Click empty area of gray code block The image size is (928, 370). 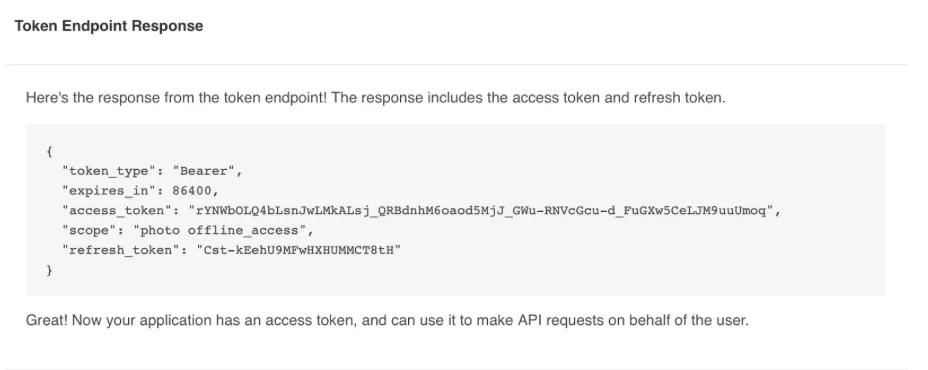(x=651, y=260)
